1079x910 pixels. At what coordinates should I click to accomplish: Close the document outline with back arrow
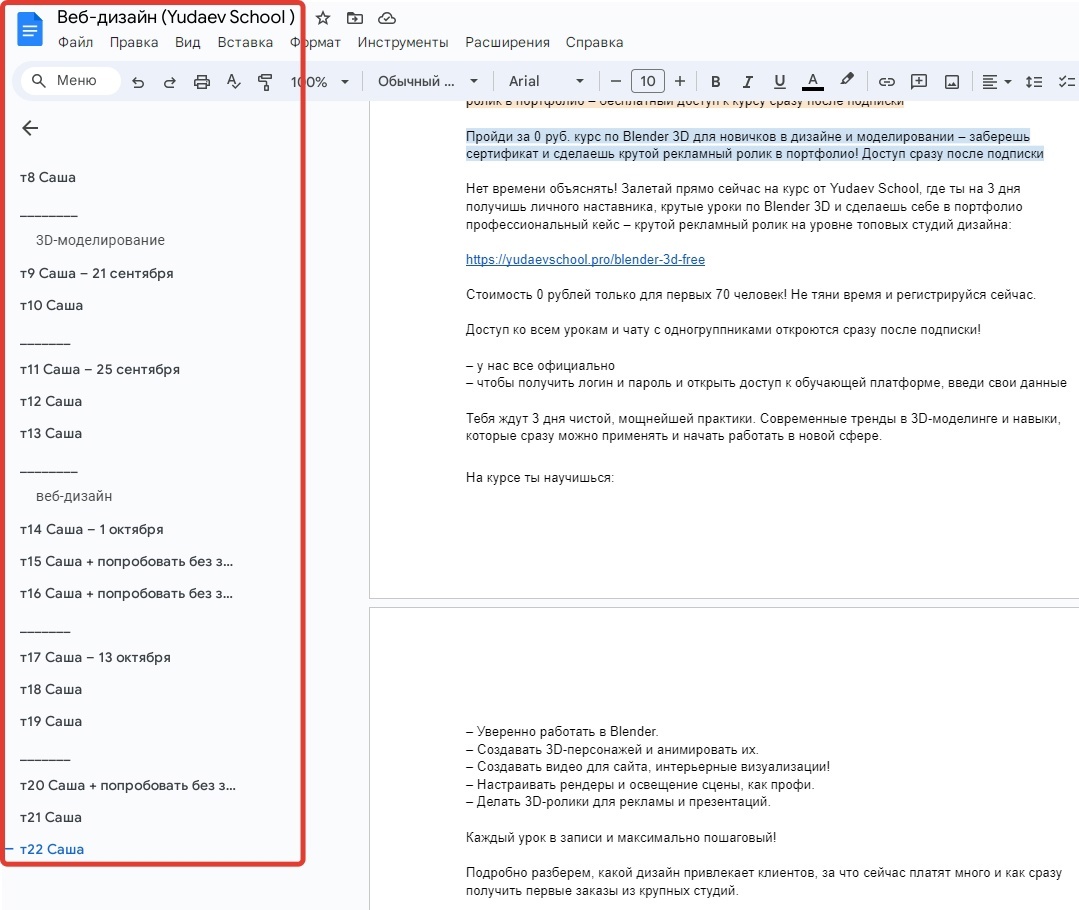click(30, 128)
